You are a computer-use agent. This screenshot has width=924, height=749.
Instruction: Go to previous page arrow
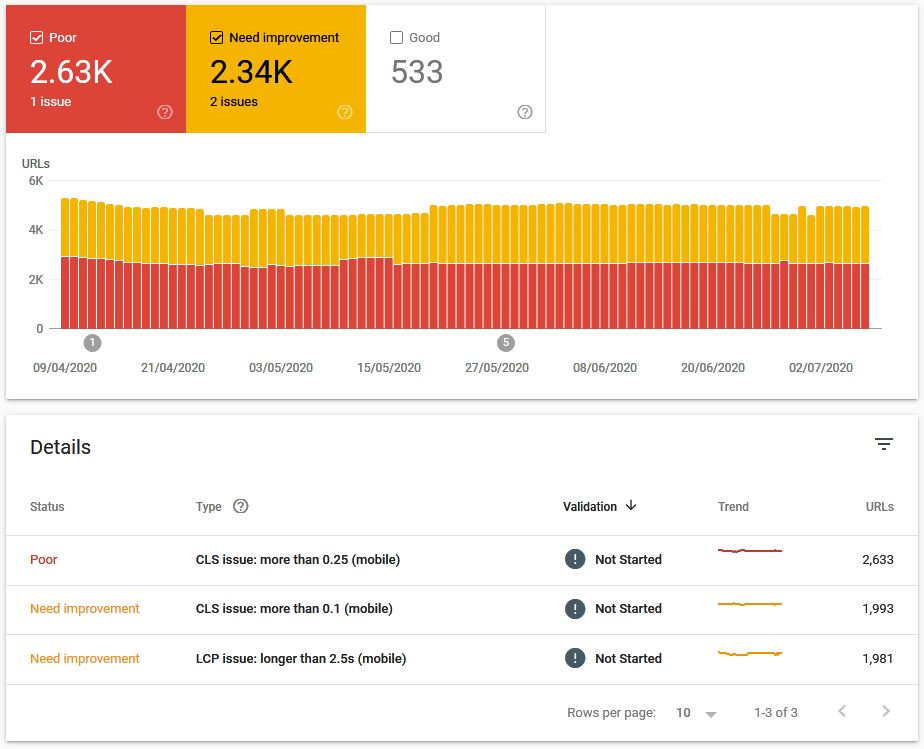coord(842,712)
